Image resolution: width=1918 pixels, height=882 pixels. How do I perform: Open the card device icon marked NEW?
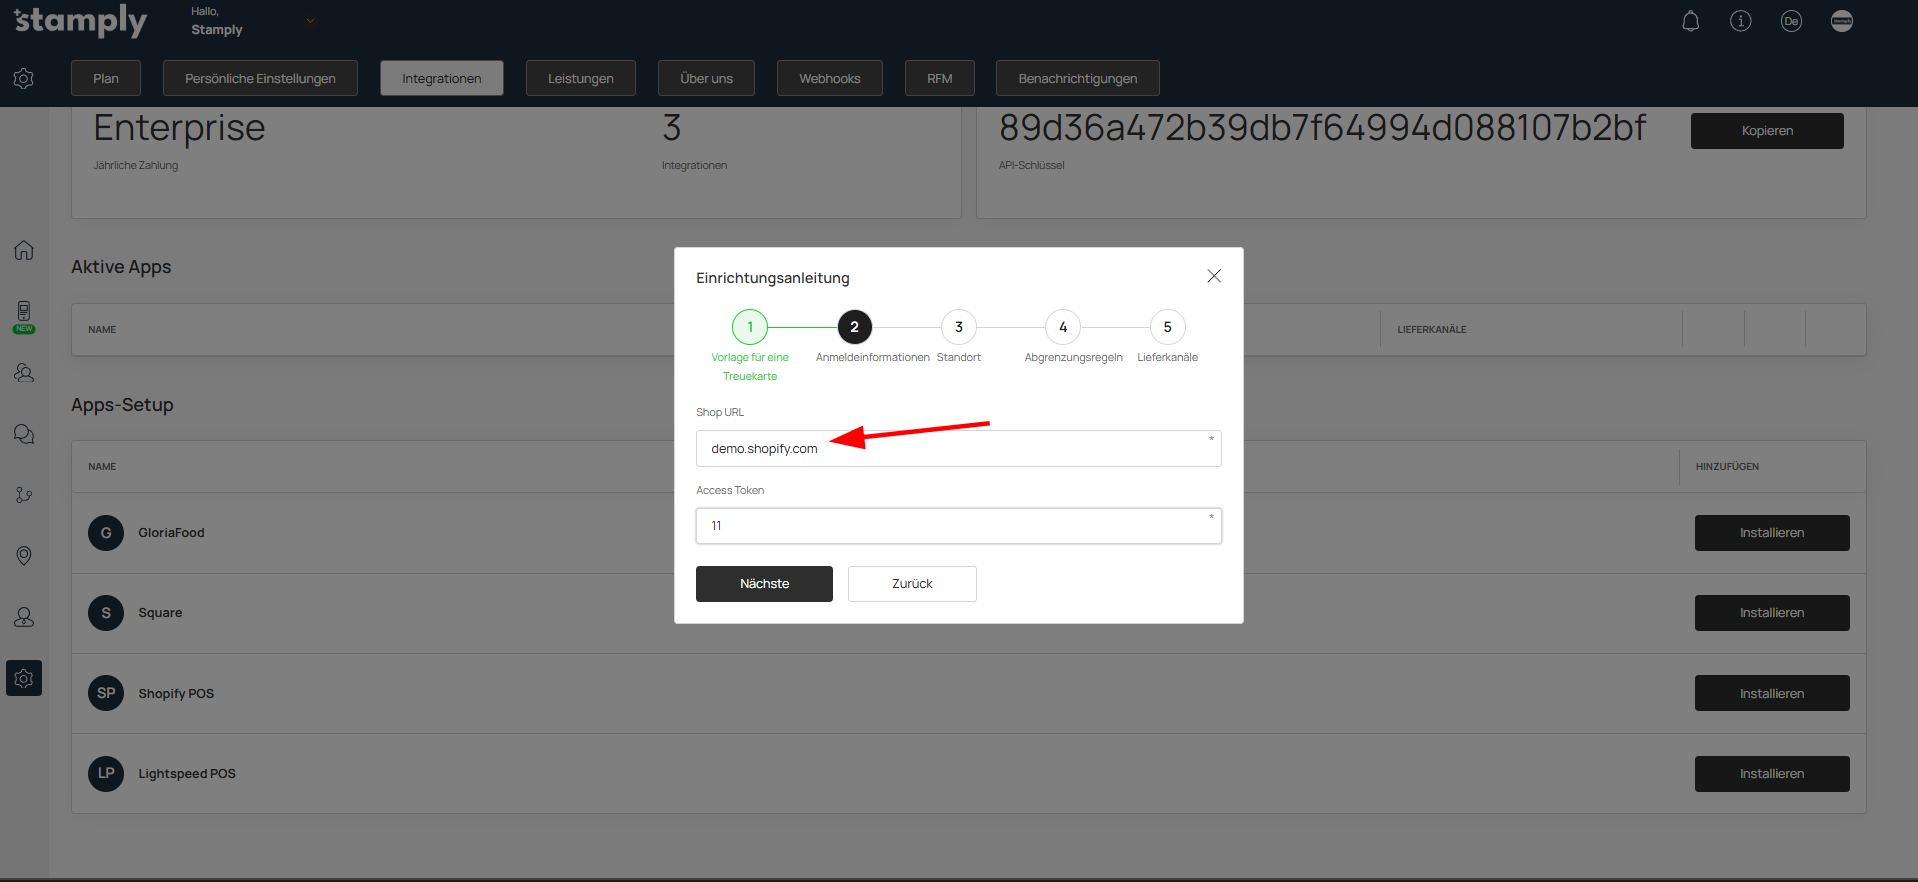point(24,313)
